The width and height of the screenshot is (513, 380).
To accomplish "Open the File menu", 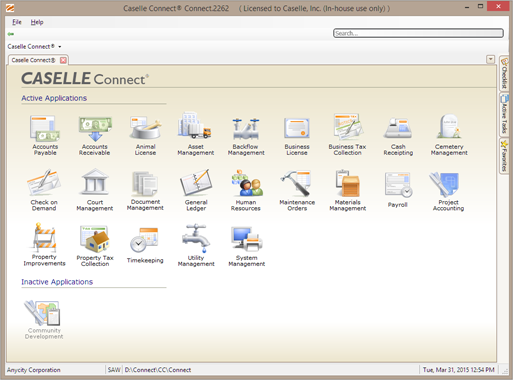I will [17, 22].
